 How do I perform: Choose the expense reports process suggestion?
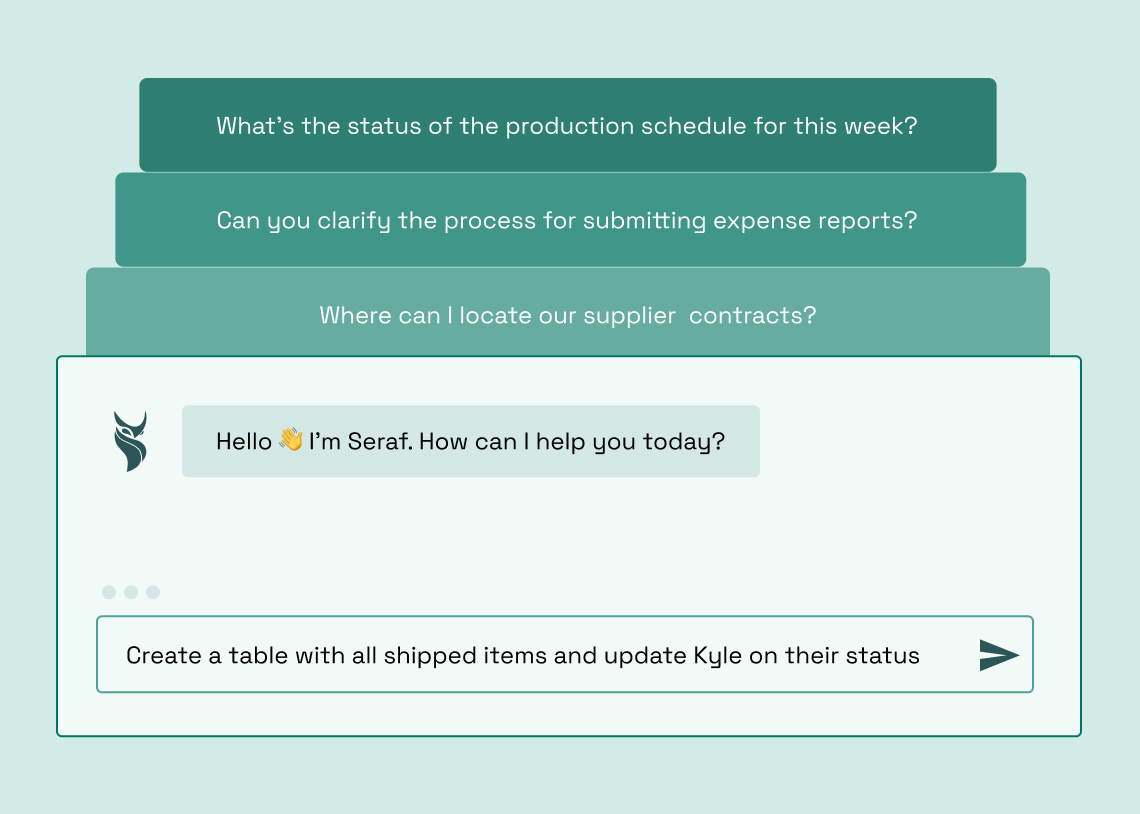tap(567, 220)
